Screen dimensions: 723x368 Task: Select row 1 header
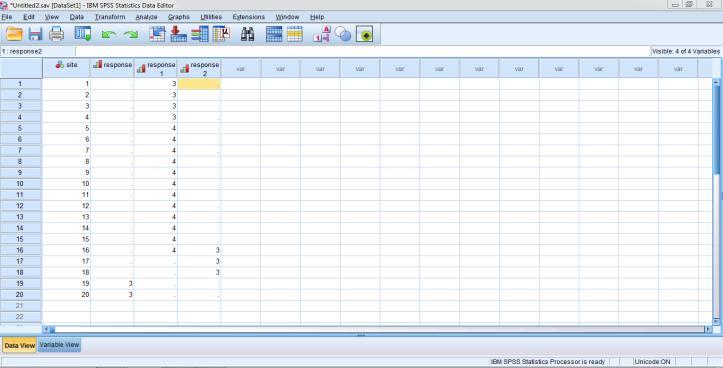(x=21, y=84)
